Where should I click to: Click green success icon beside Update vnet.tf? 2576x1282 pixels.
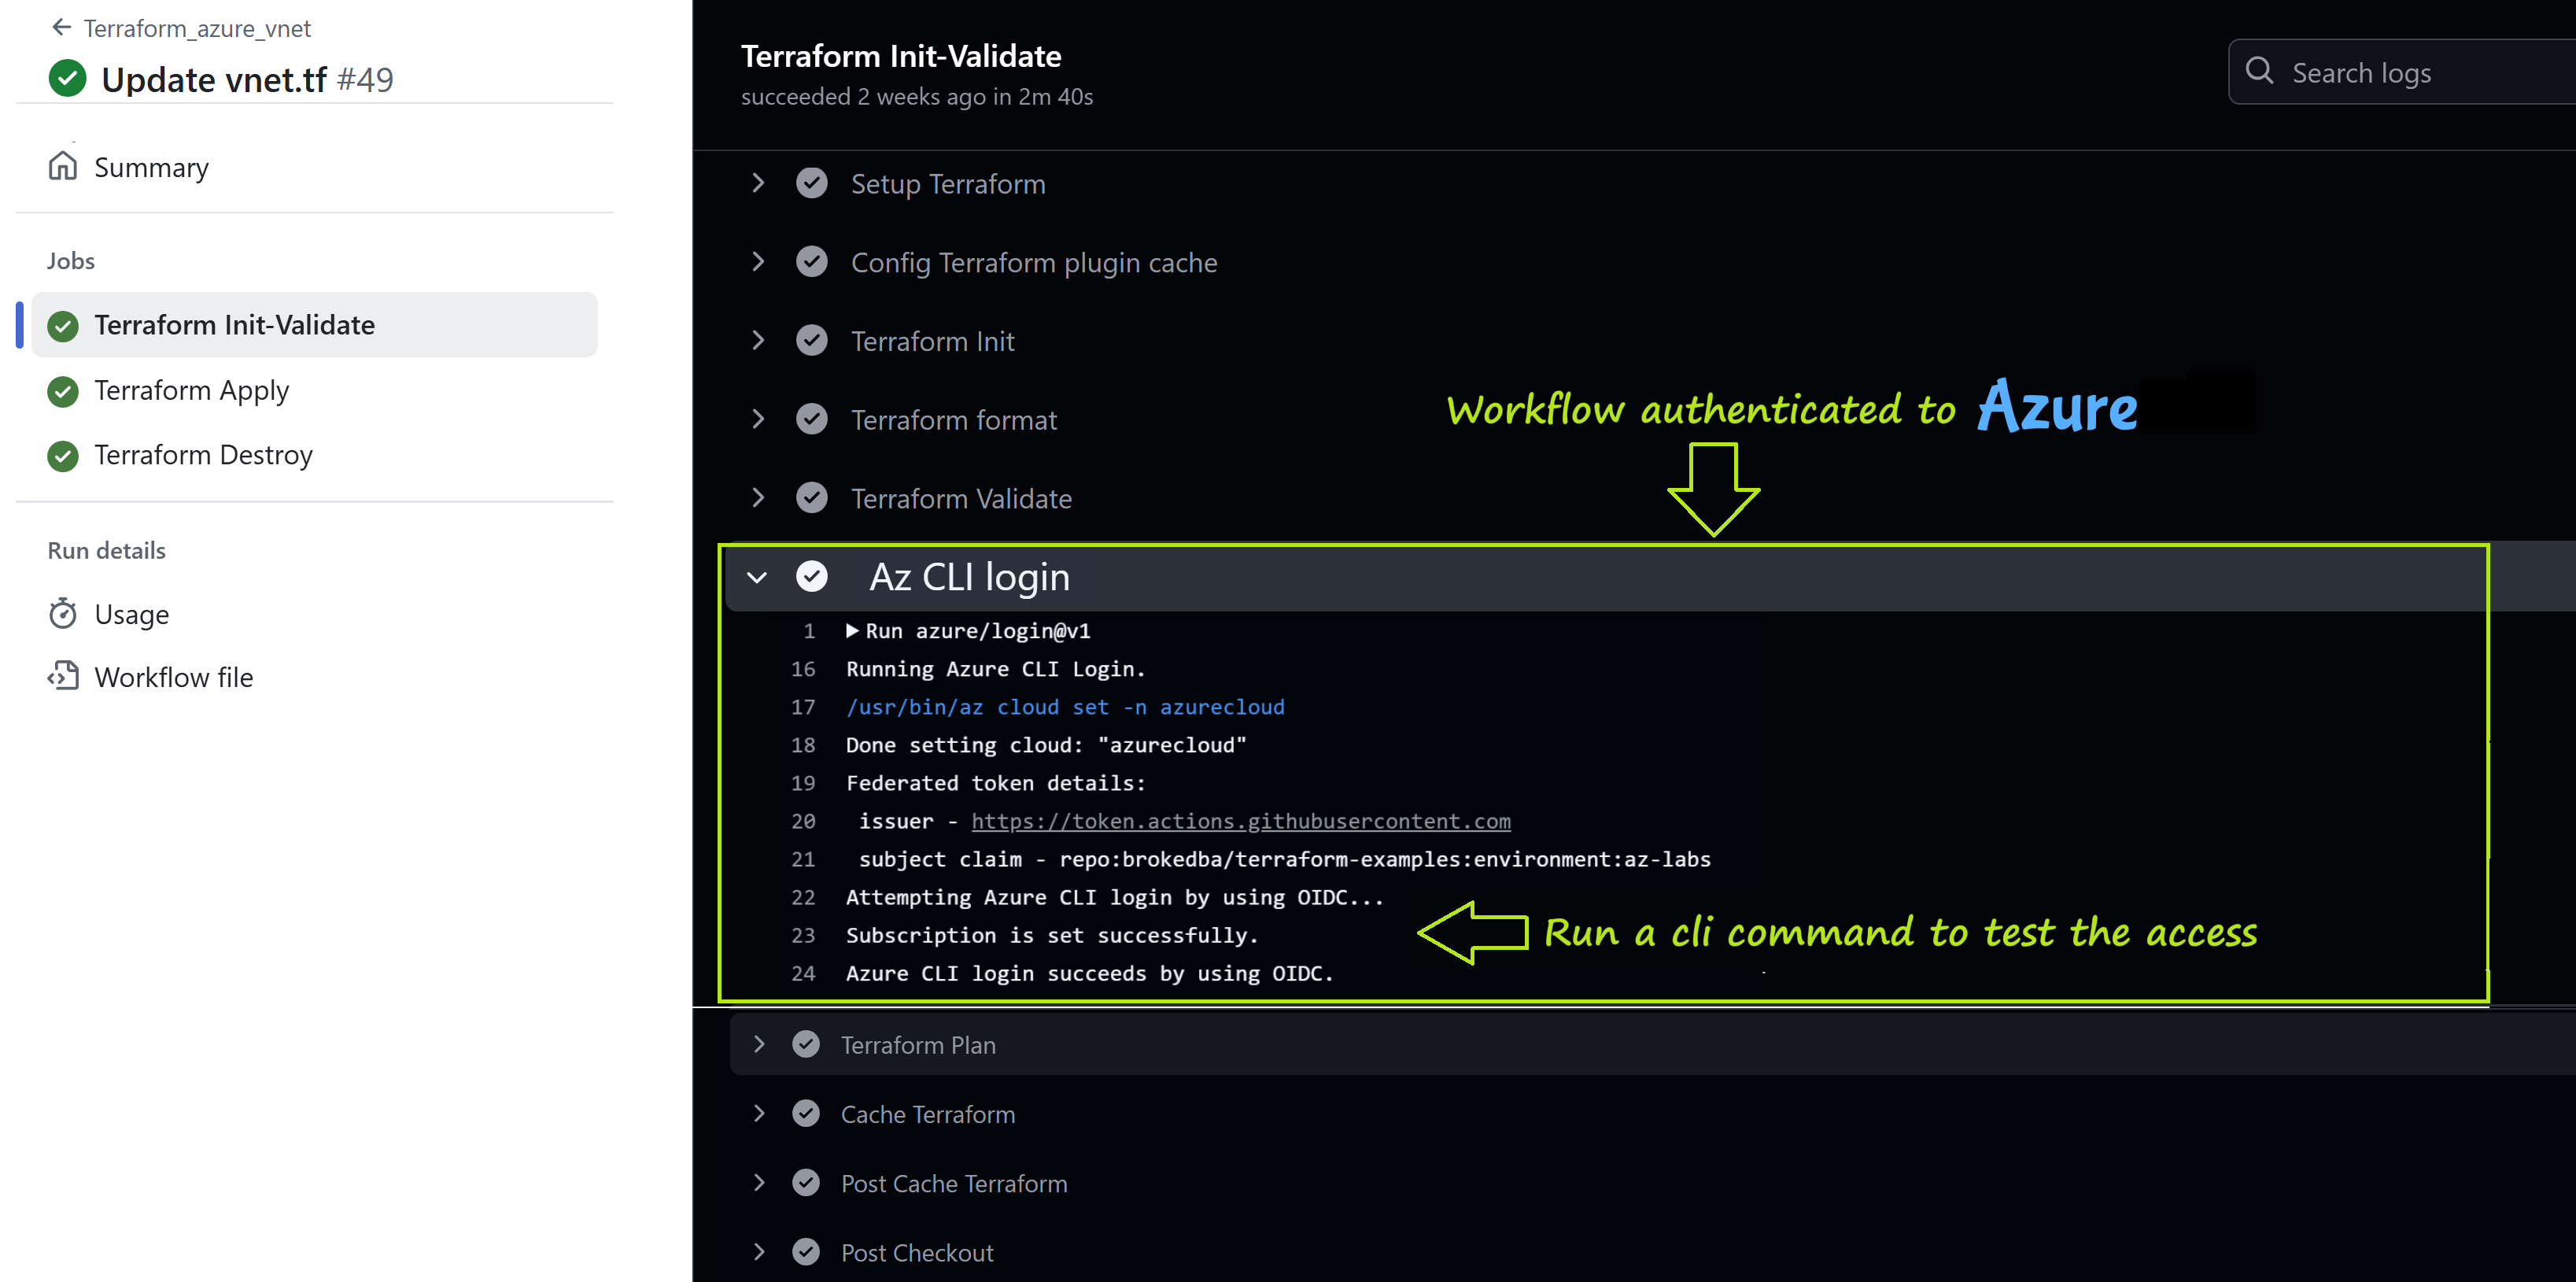pos(67,79)
